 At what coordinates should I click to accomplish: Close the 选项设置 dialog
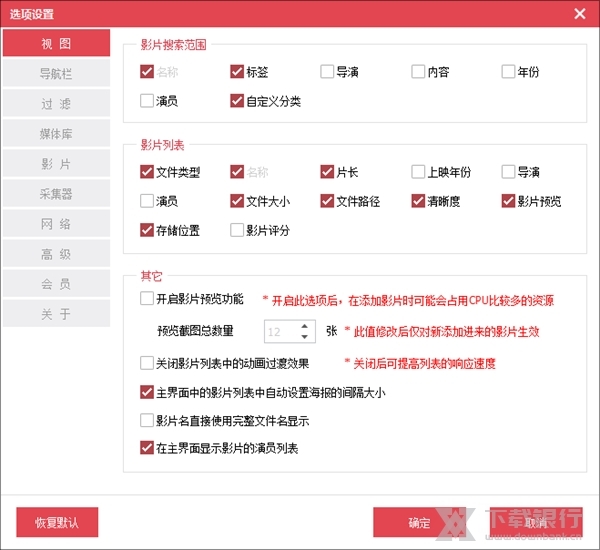point(580,14)
